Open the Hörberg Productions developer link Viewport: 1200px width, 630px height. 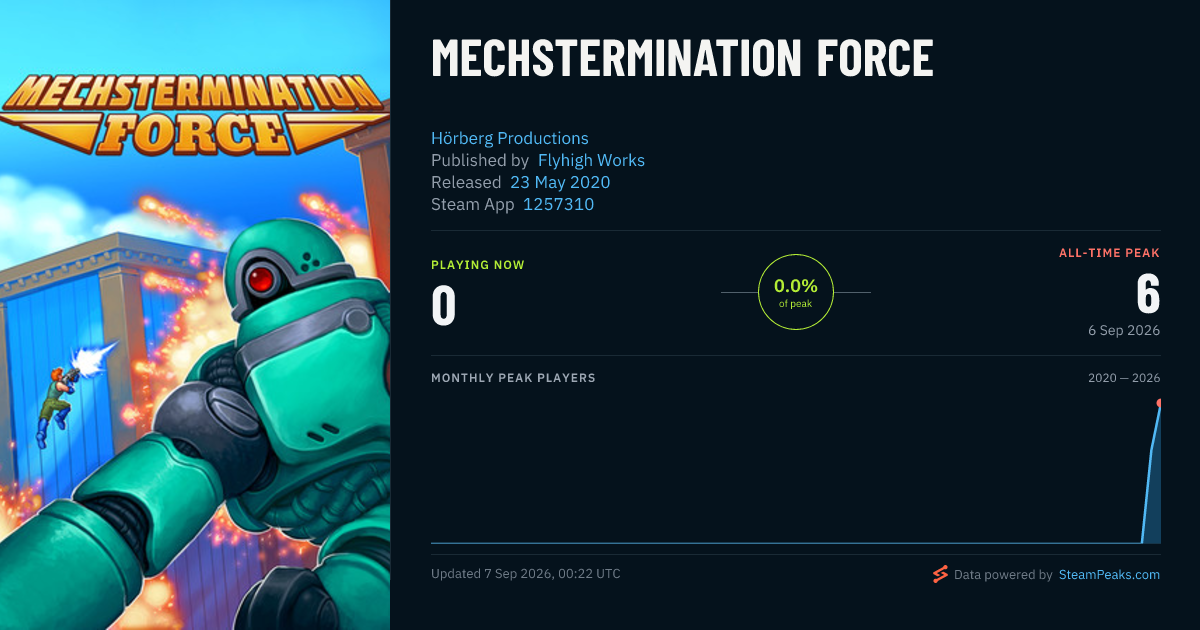point(510,138)
